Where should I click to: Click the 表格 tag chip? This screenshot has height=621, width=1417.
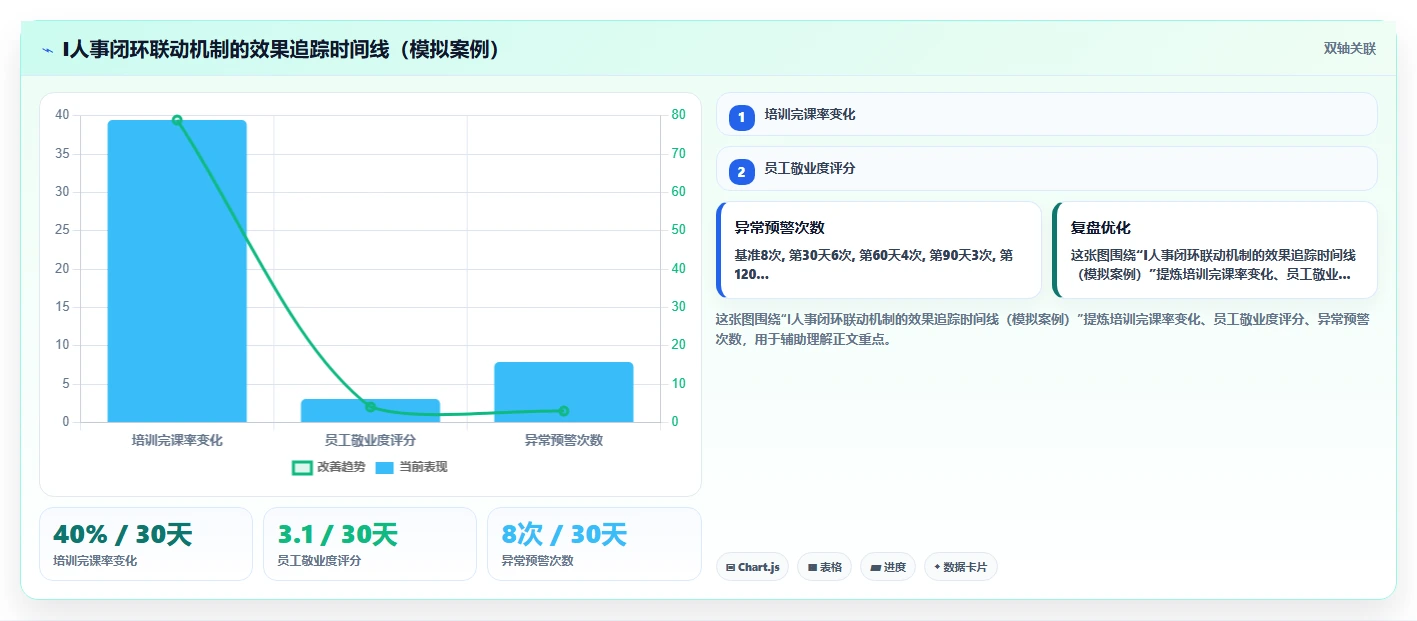pyautogui.click(x=824, y=567)
